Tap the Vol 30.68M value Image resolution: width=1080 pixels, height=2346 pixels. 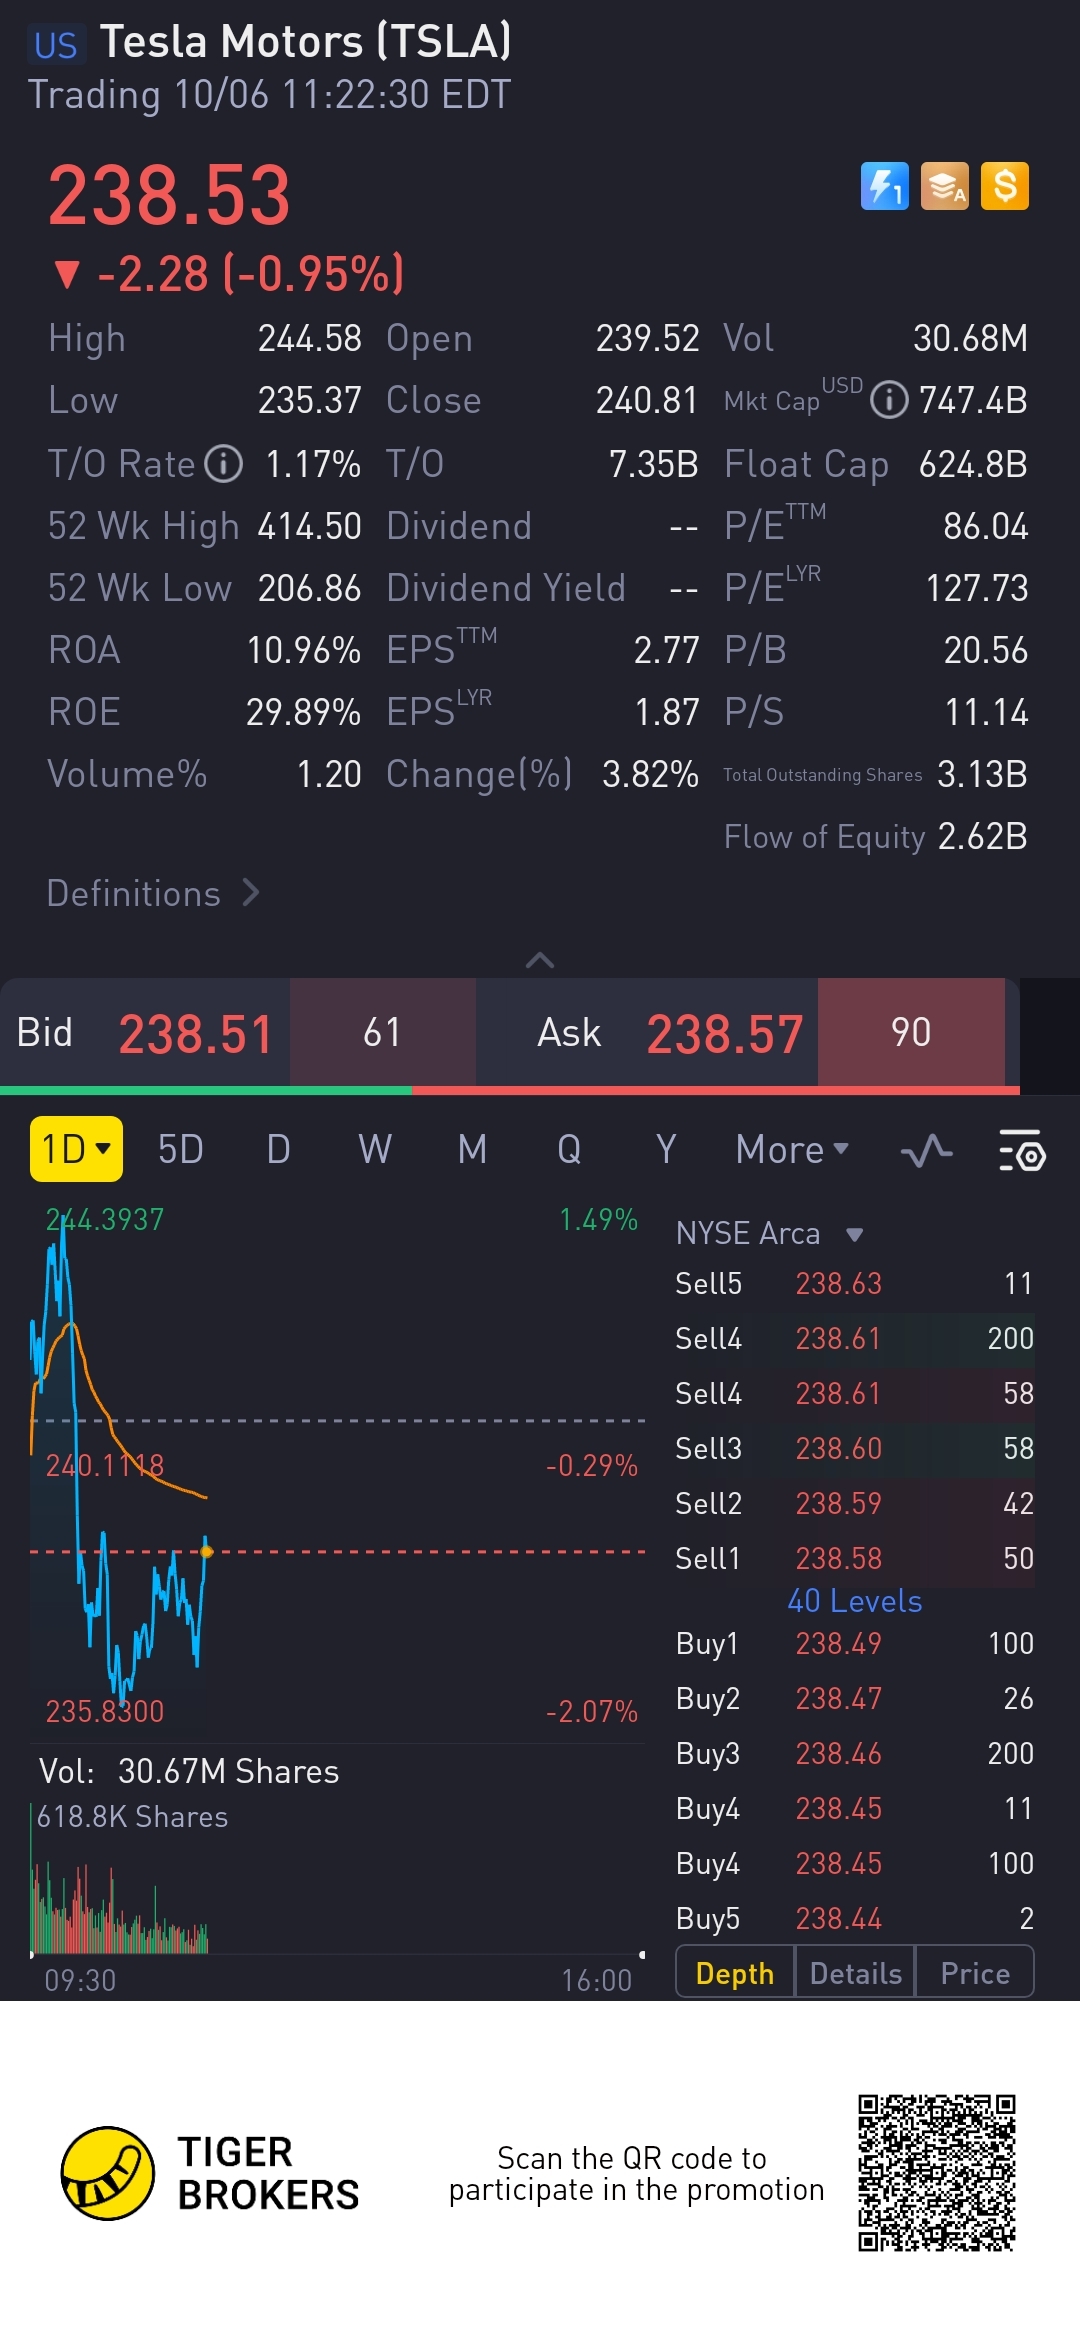coord(970,338)
